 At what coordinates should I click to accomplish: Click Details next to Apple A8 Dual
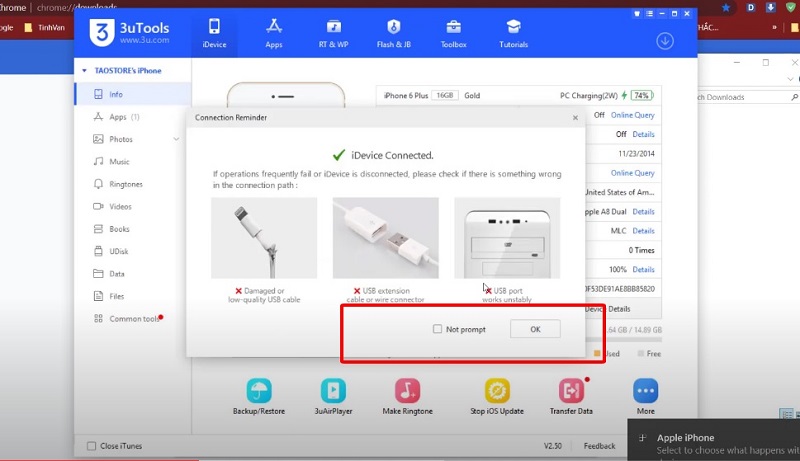(643, 212)
